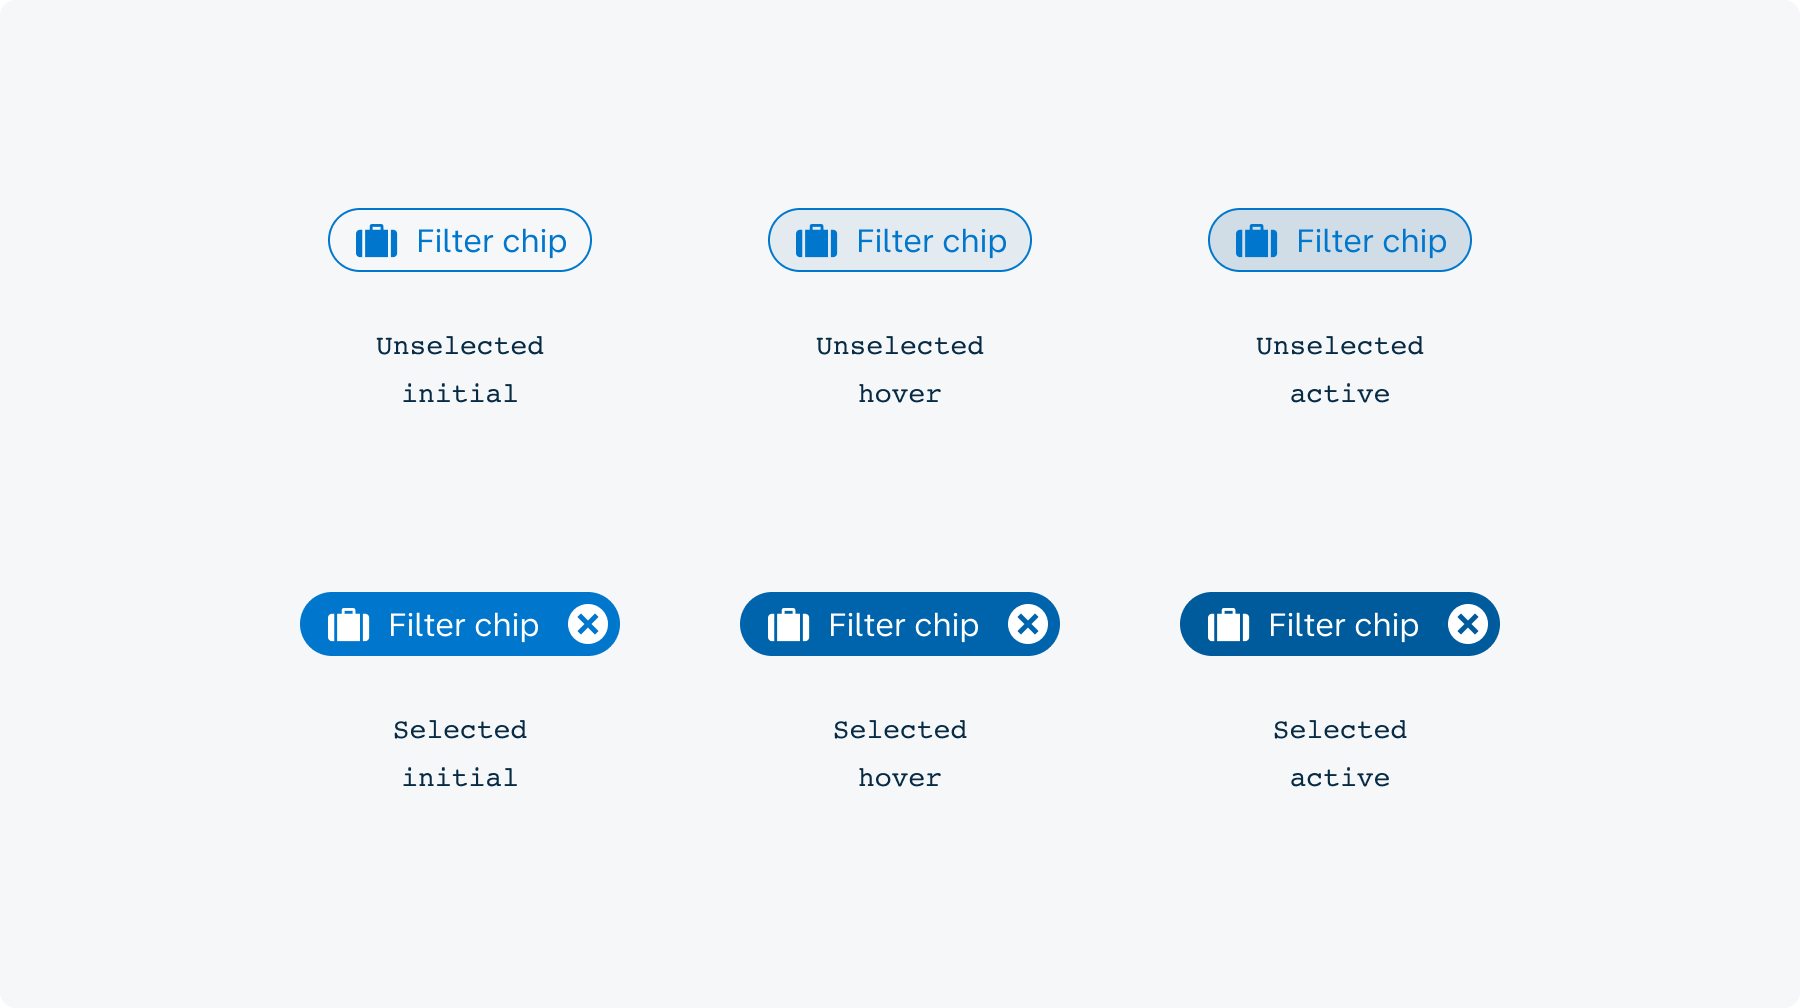
Task: Click the Unselected hover caption text
Action: coord(900,369)
